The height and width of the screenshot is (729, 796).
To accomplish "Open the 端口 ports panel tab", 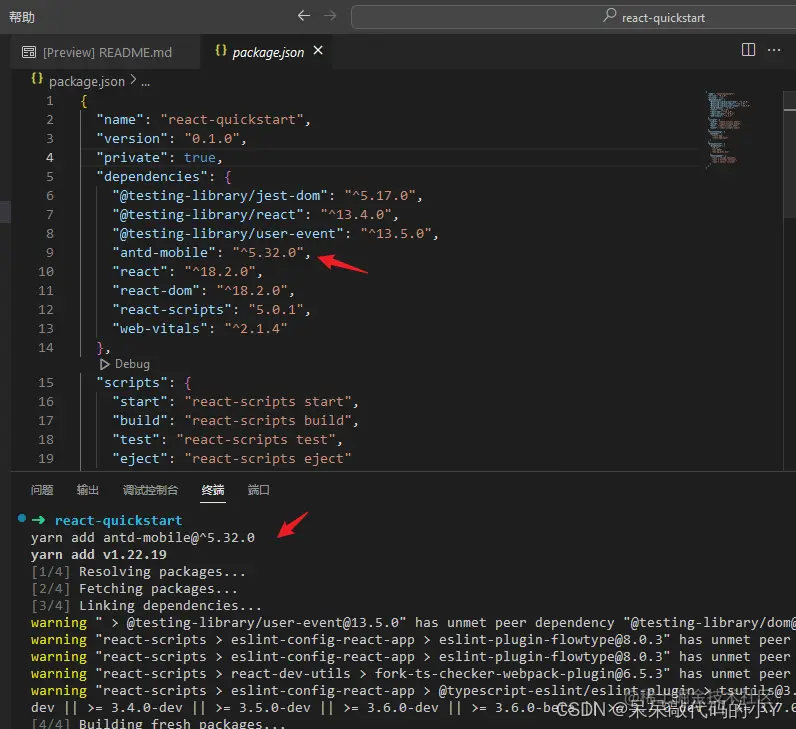I will point(258,490).
